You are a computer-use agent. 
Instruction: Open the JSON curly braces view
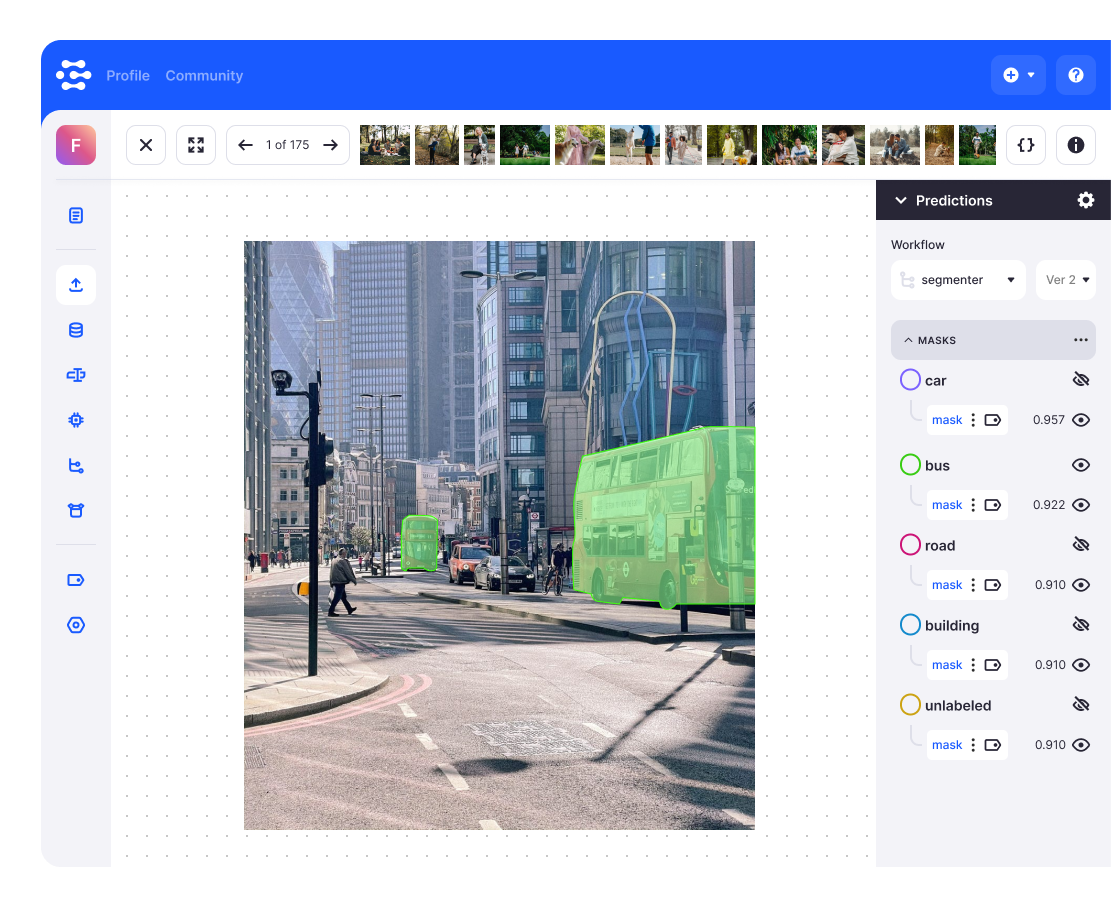coord(1025,145)
